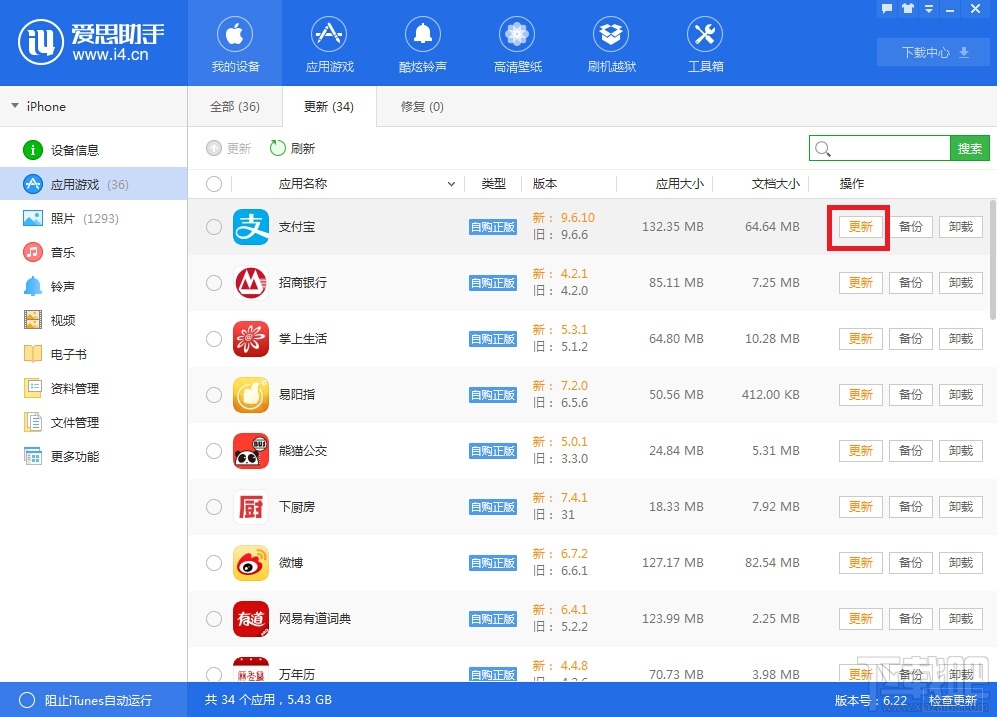Open the feedback chat icon in title bar

(887, 9)
